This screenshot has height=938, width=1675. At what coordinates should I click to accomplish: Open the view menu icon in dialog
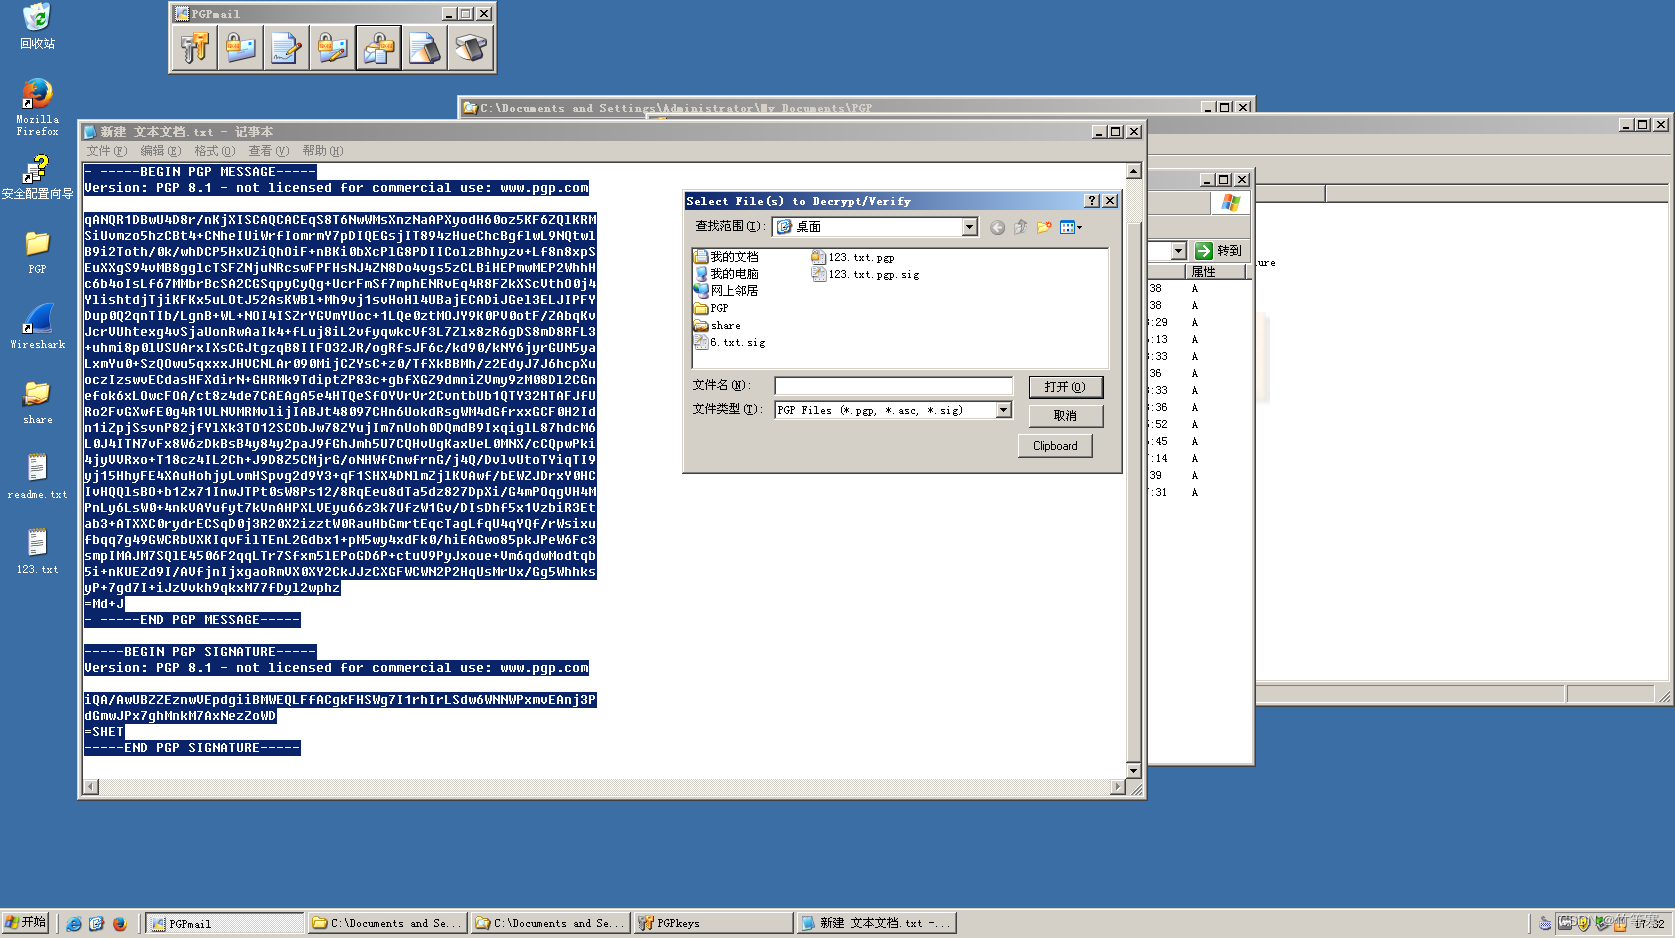click(x=1070, y=228)
